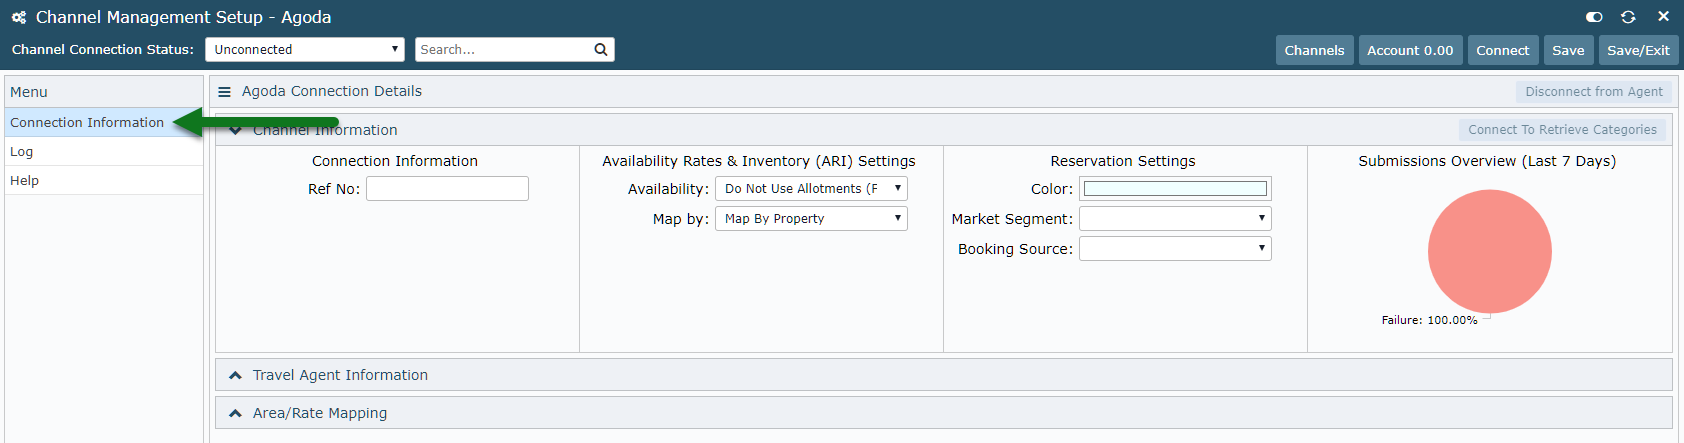
Task: Click the reservation Color swatch
Action: click(1175, 189)
